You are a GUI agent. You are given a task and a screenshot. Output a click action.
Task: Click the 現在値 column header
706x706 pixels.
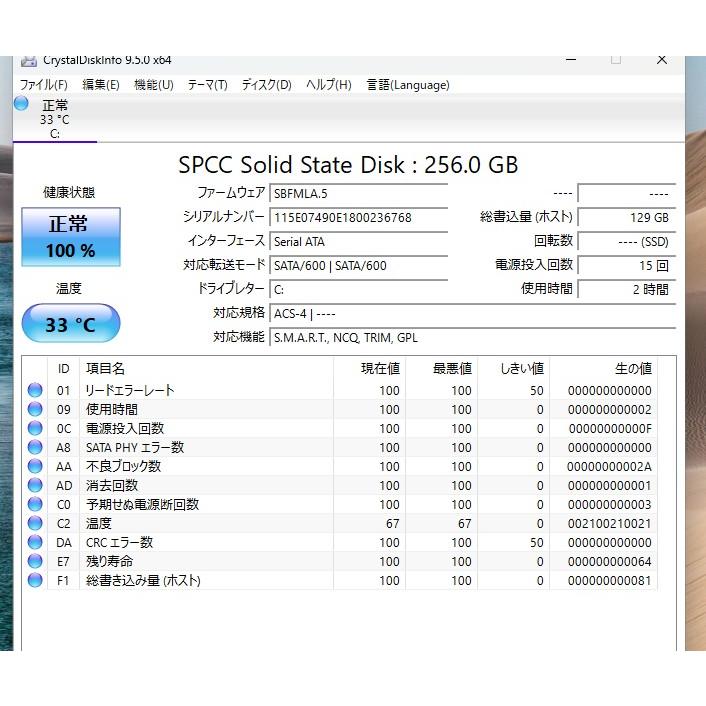(370, 368)
